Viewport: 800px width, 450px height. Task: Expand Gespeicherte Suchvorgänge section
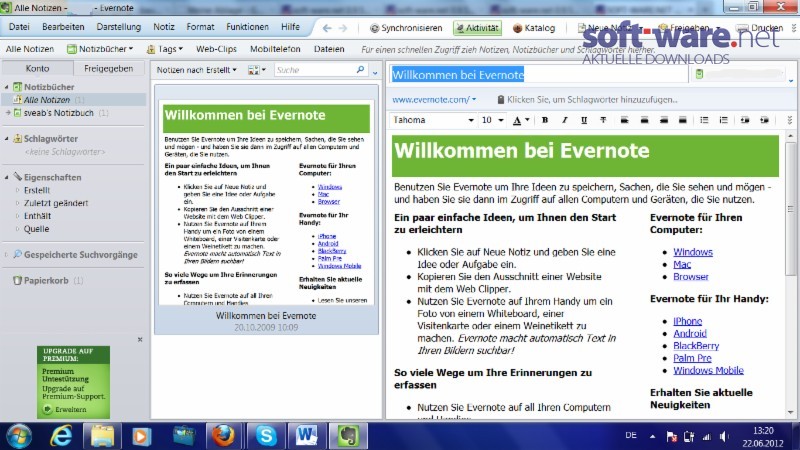tap(7, 255)
